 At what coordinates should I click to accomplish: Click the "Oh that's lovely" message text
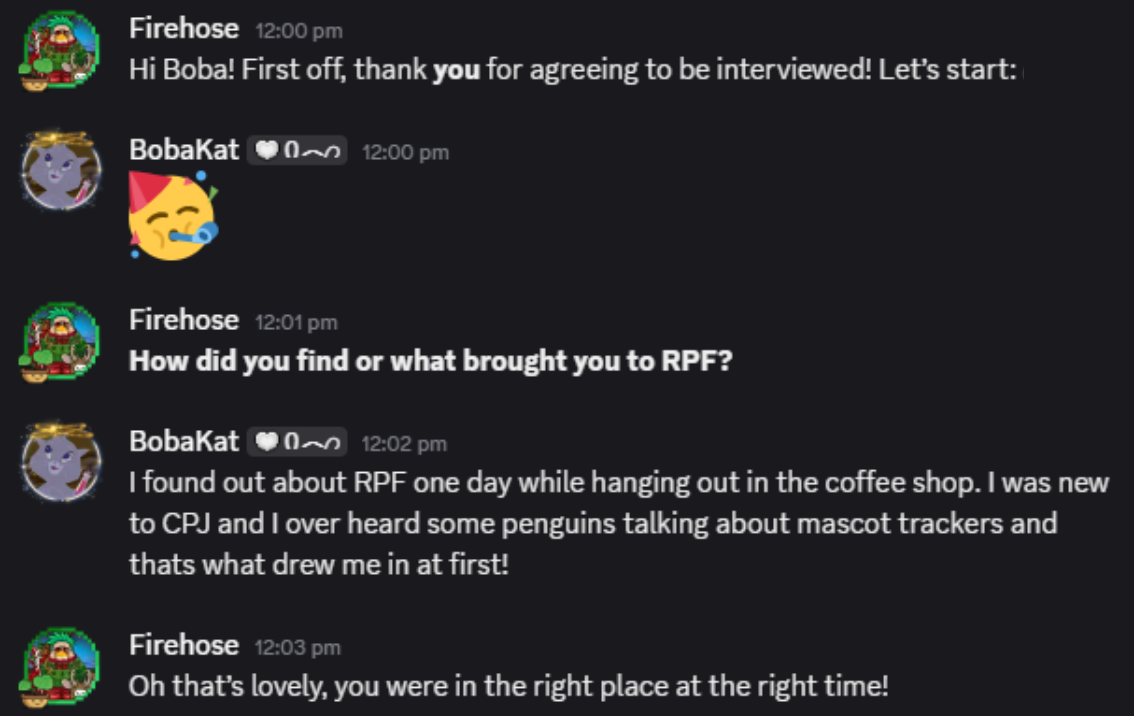(508, 687)
